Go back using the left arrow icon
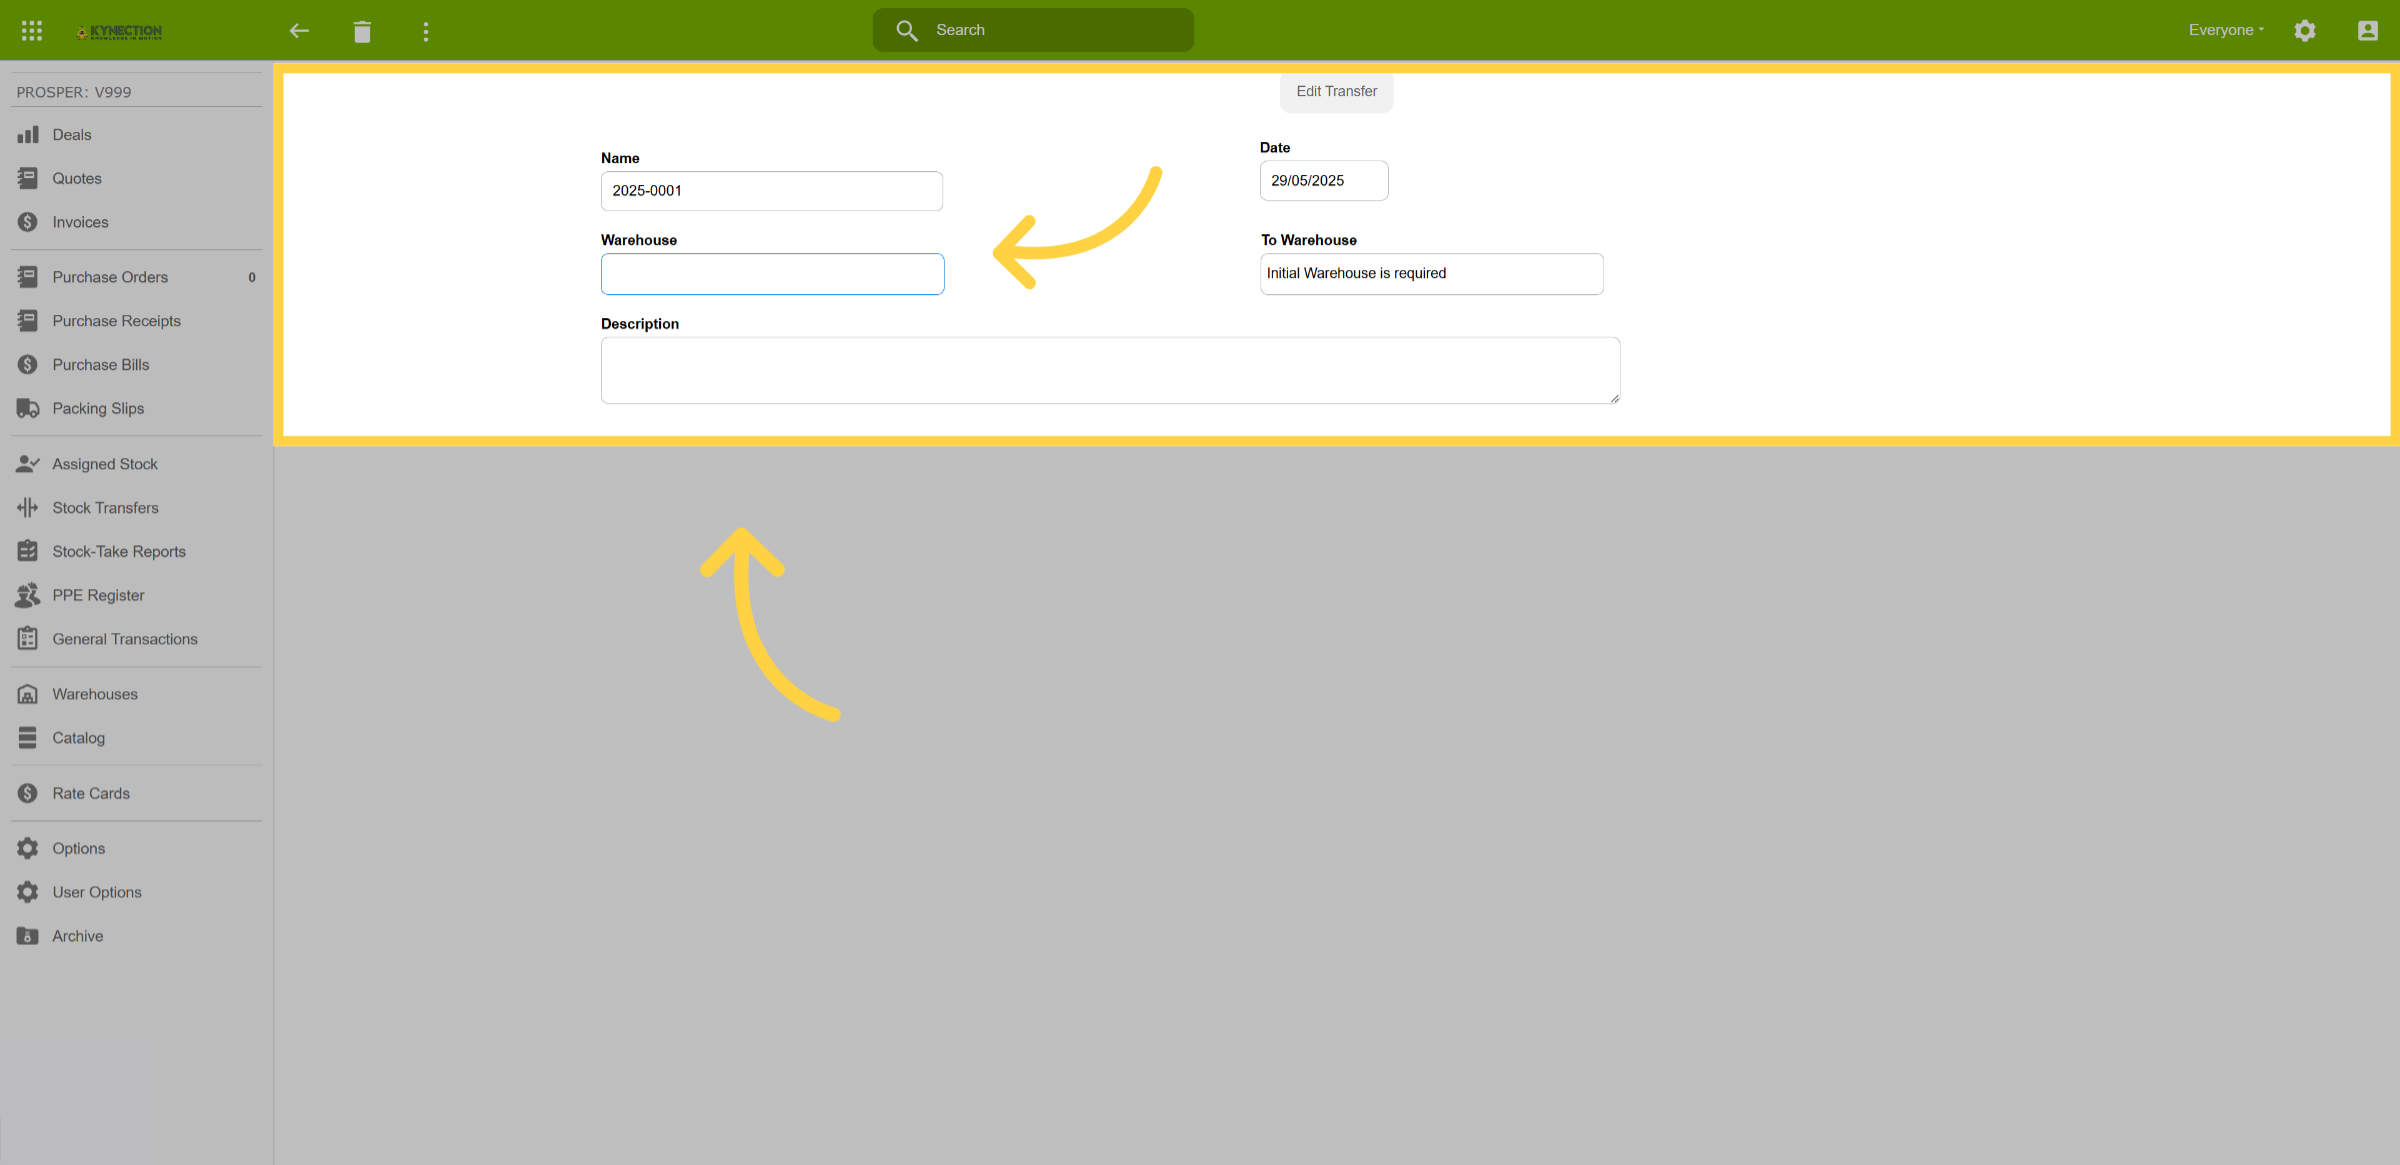Viewport: 2400px width, 1165px height. [x=298, y=31]
